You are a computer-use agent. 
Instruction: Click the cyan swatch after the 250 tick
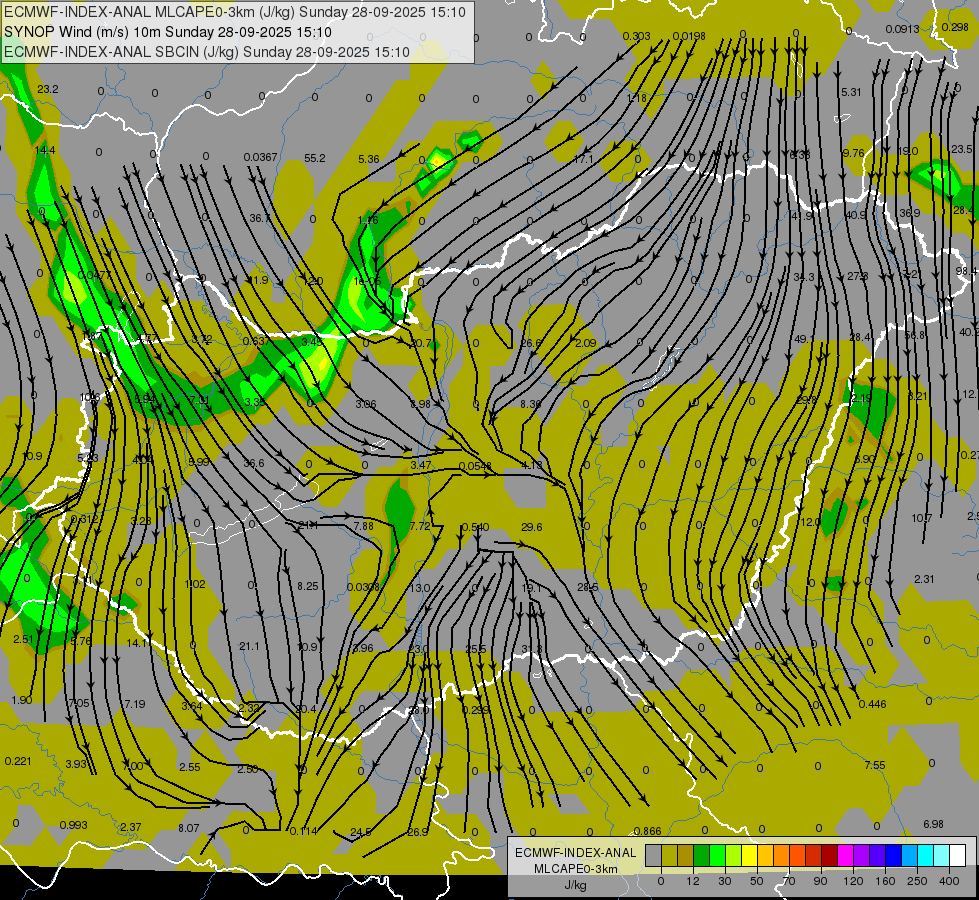[925, 855]
